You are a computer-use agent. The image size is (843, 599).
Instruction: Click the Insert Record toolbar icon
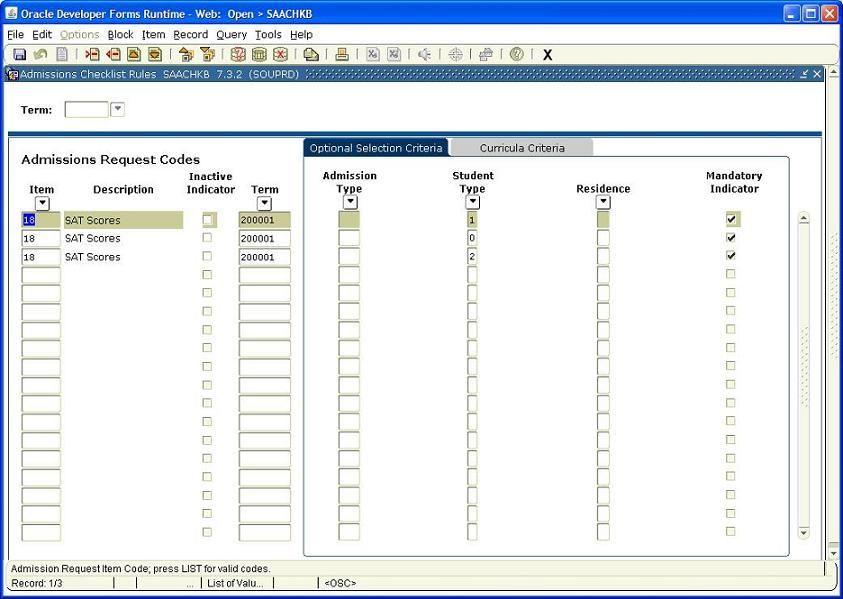(92, 54)
